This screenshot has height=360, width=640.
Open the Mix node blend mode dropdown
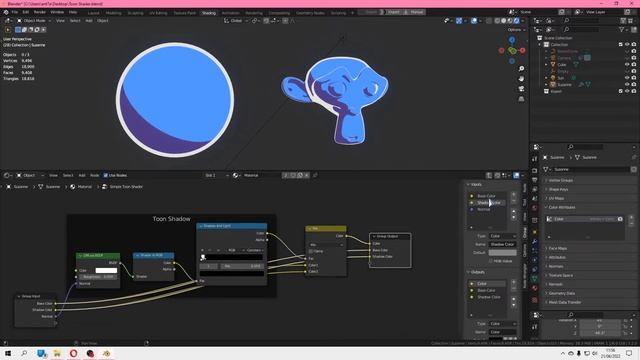(x=326, y=244)
